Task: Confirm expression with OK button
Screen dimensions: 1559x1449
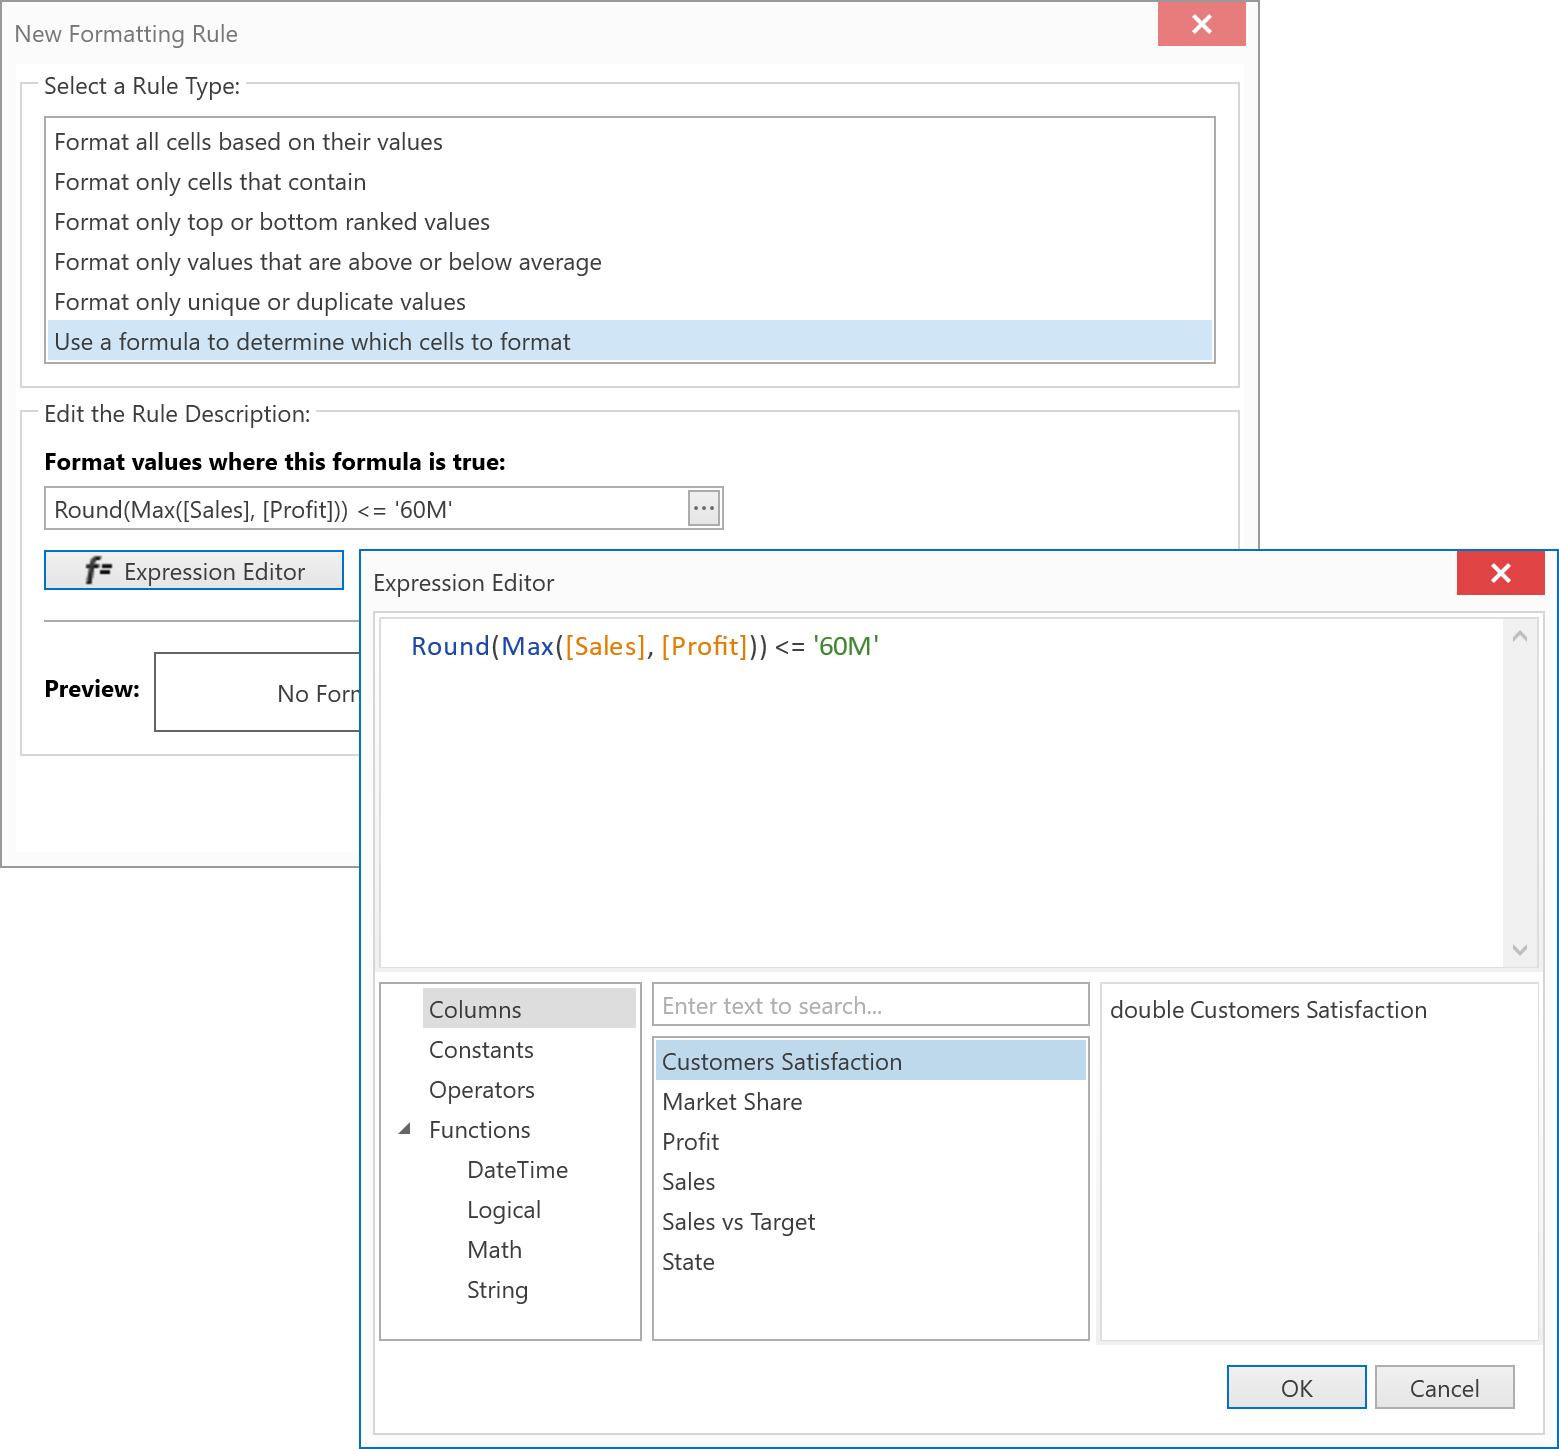Action: pyautogui.click(x=1296, y=1387)
